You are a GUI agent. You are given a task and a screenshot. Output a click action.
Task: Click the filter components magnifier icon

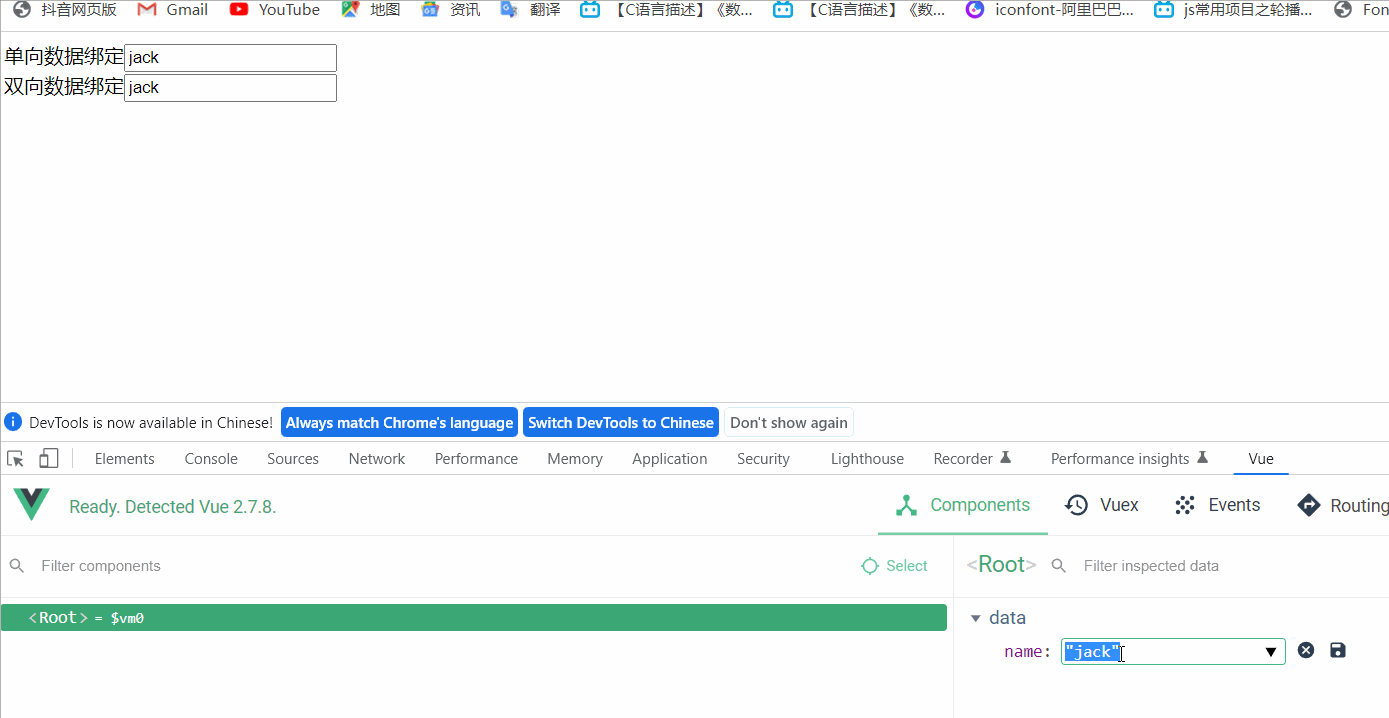click(x=17, y=566)
